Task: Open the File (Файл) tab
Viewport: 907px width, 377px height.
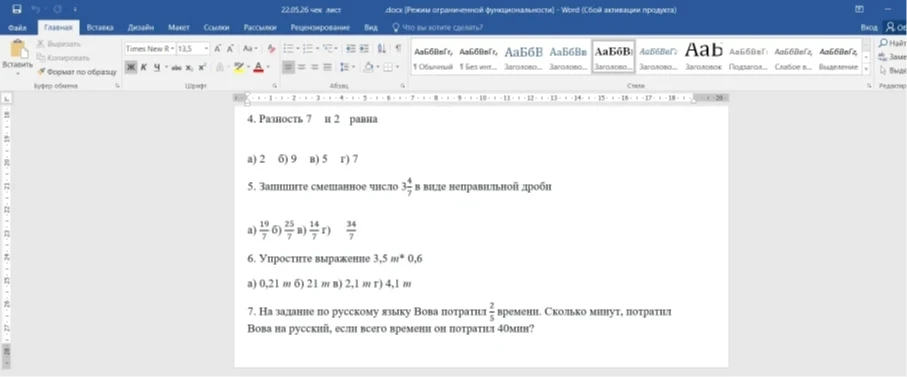Action: coord(17,27)
